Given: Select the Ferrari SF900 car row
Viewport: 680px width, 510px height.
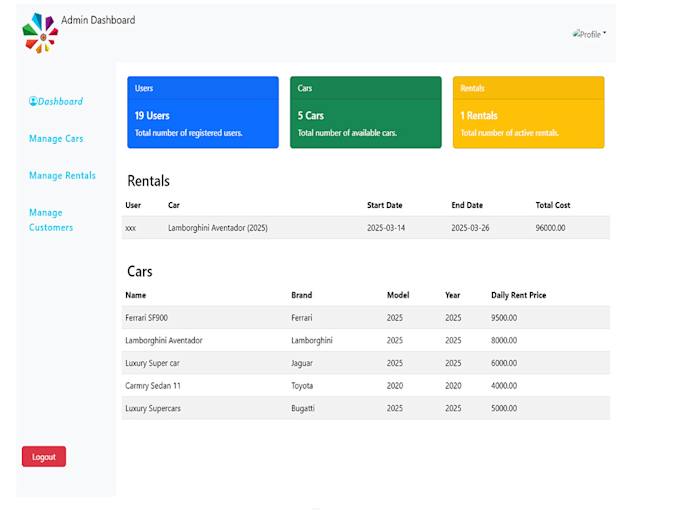Looking at the screenshot, I should tap(366, 318).
